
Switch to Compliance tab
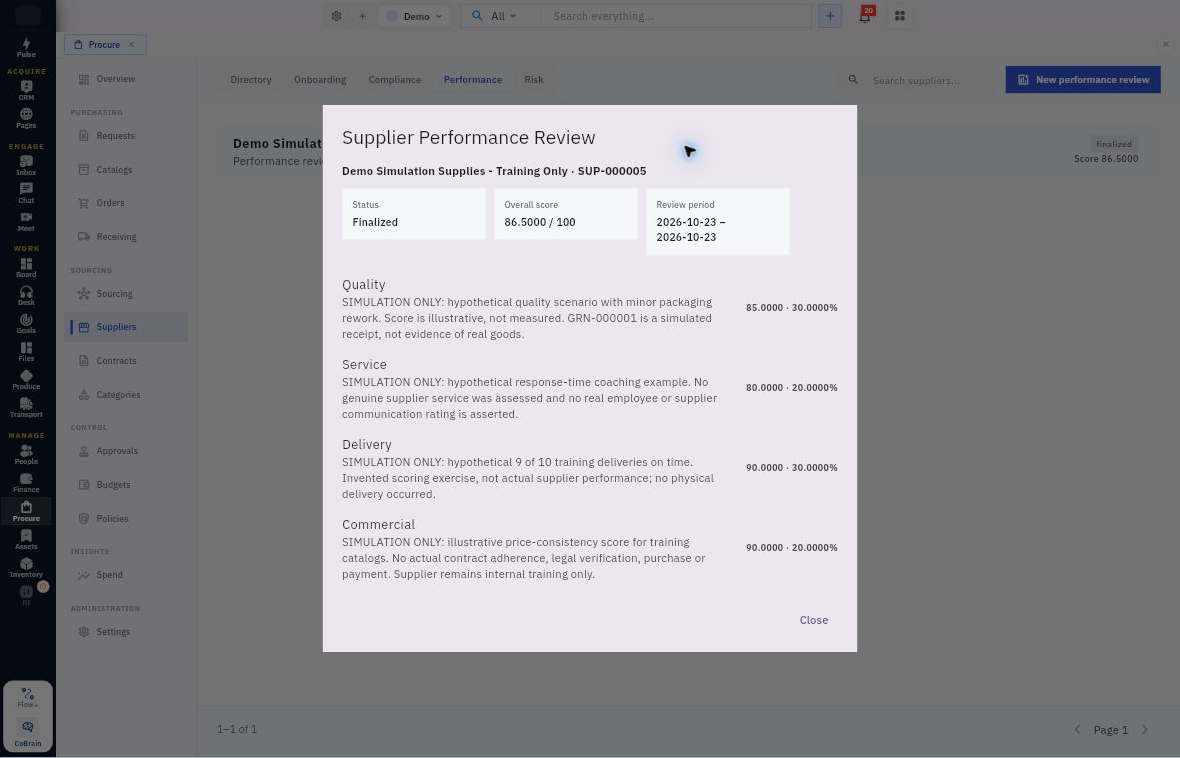(394, 80)
